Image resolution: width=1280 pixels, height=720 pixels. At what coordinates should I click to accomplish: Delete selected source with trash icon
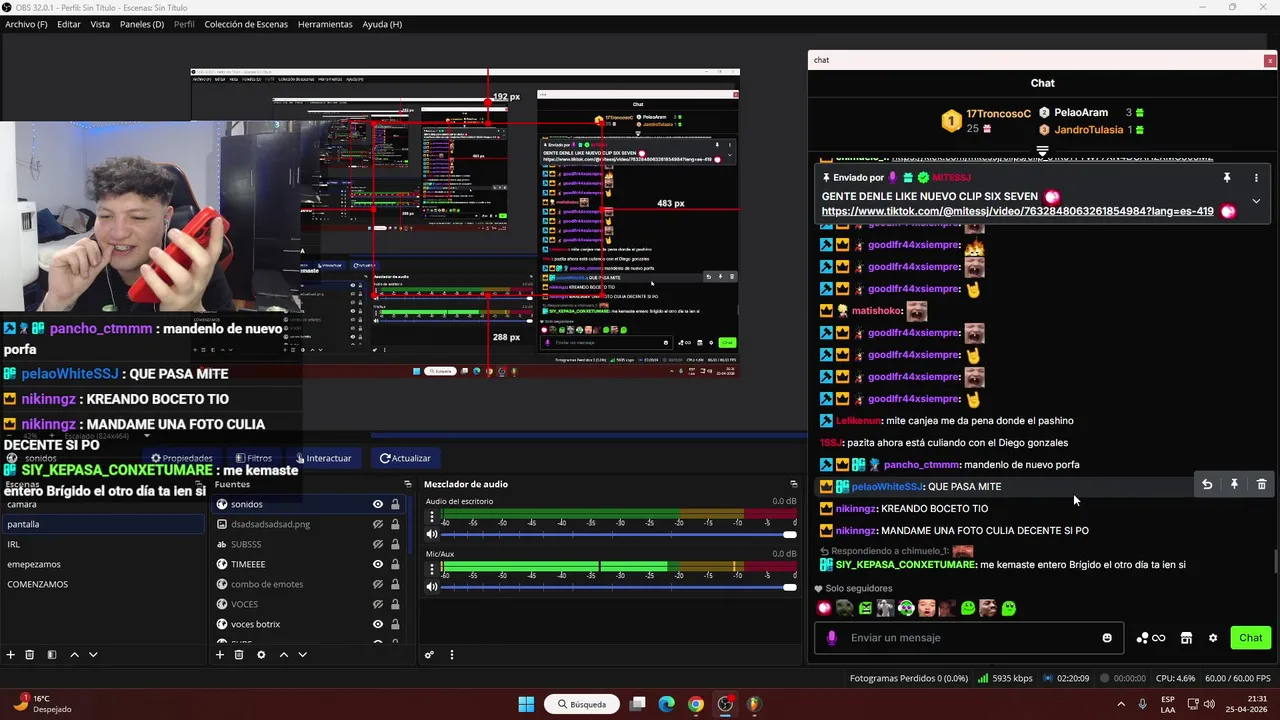click(x=239, y=655)
